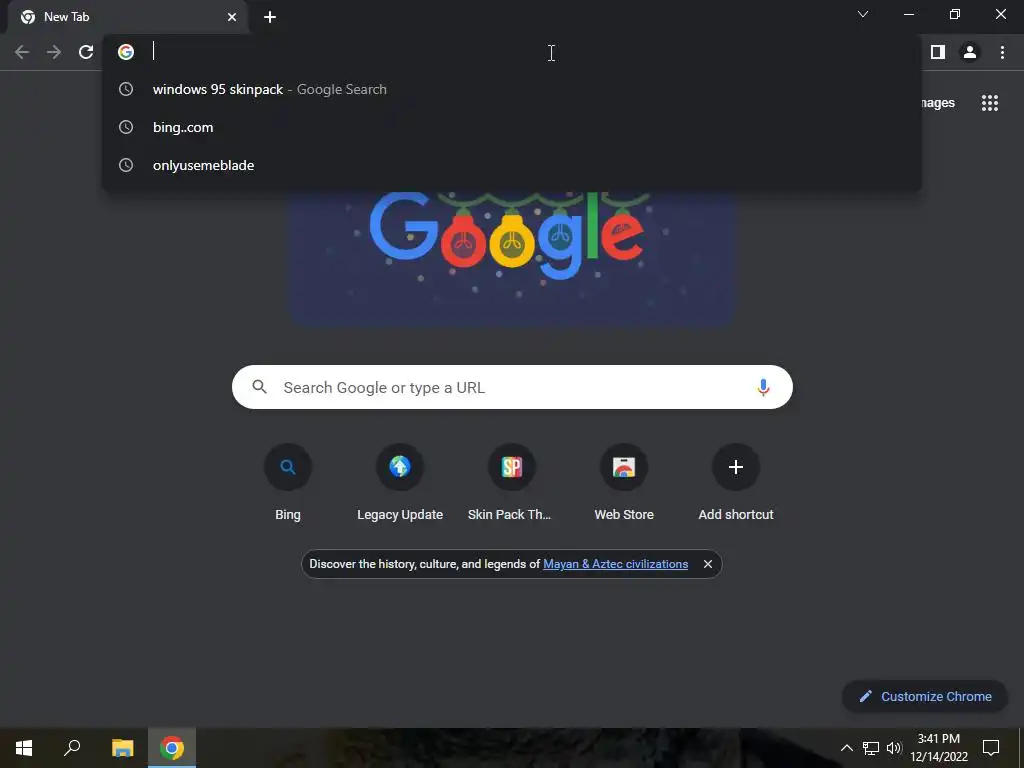Open Chrome three-dot menu
The height and width of the screenshot is (768, 1024).
pos(1002,52)
